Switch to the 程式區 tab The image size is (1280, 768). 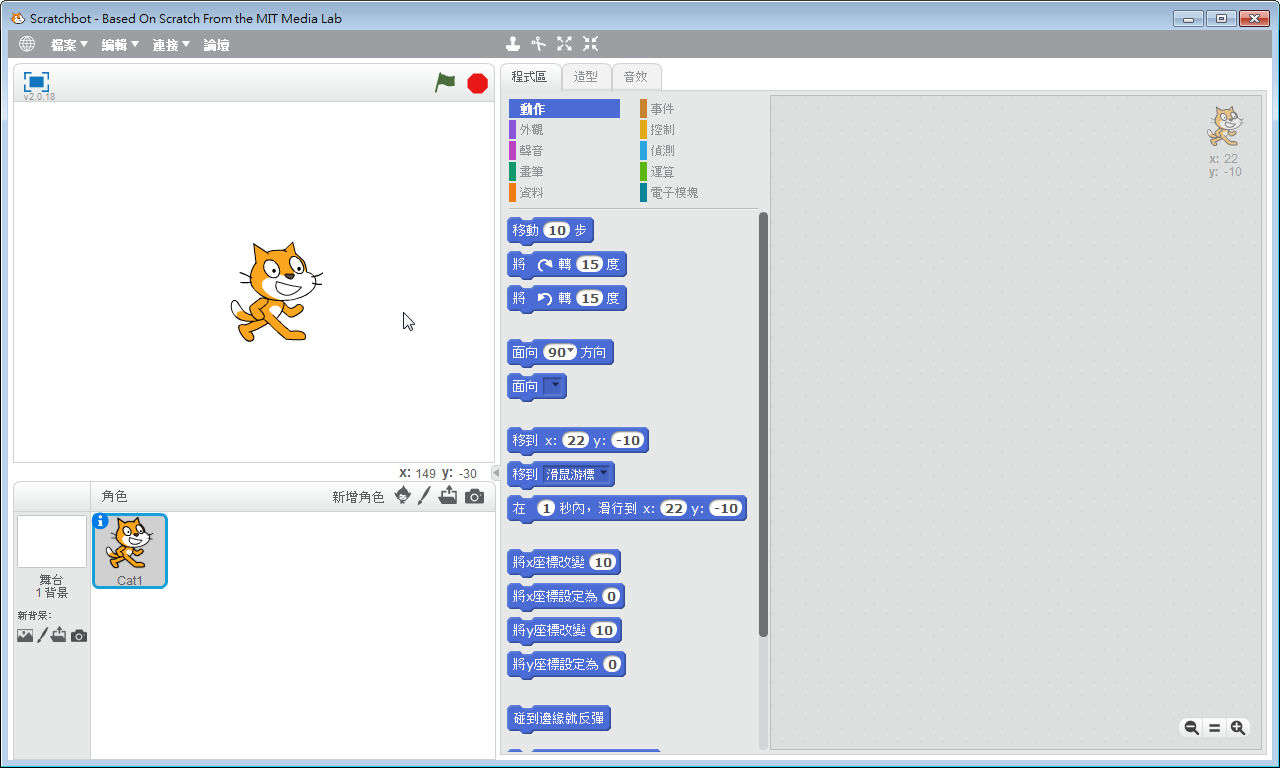(530, 77)
